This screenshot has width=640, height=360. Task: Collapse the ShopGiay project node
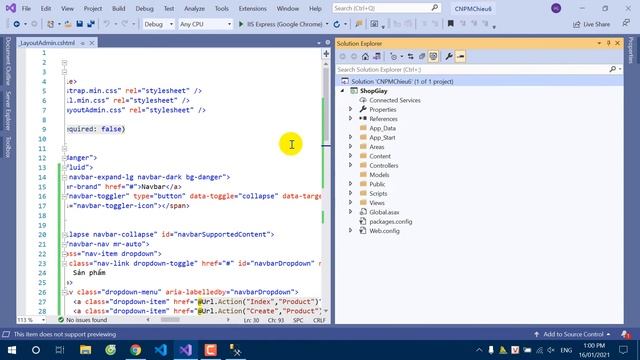(x=342, y=91)
